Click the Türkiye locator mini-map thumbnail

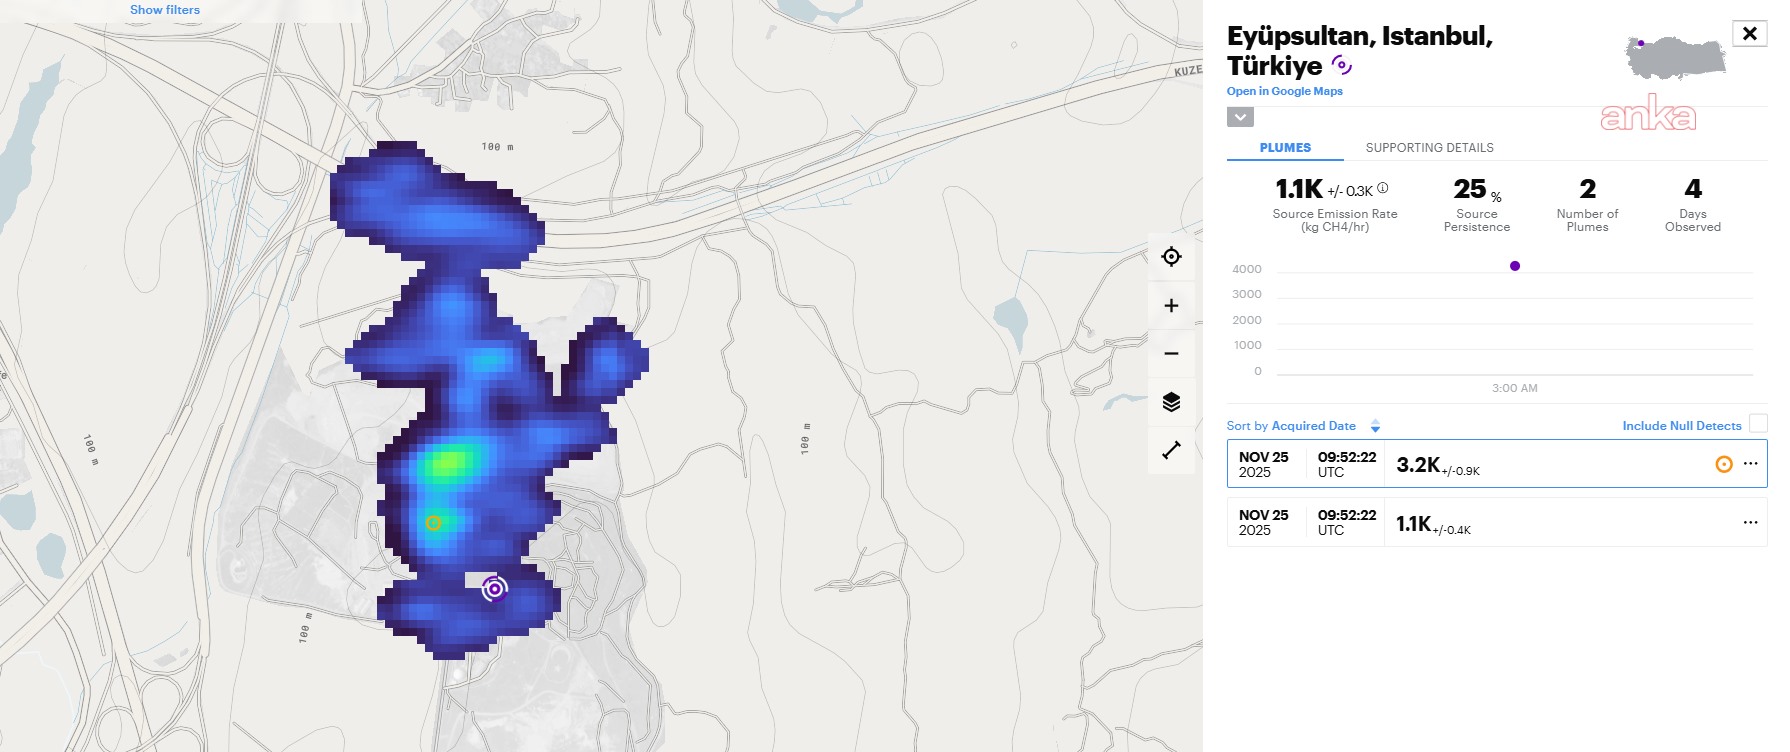[x=1677, y=58]
